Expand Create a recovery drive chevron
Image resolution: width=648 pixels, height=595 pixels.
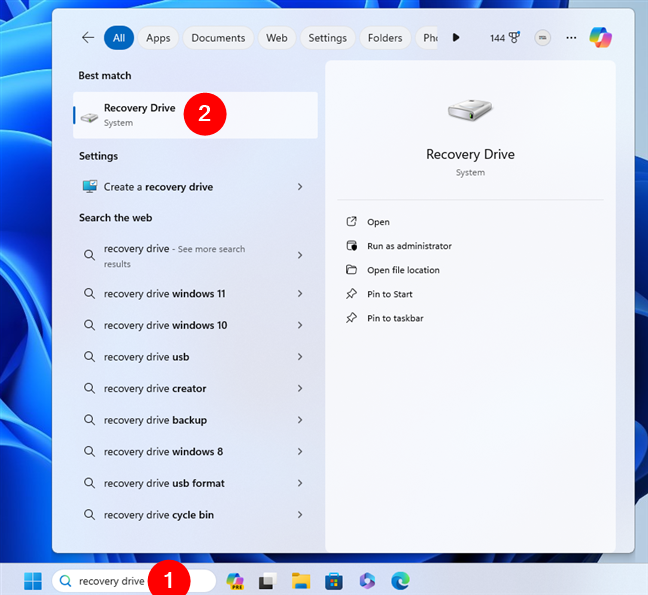pos(300,187)
